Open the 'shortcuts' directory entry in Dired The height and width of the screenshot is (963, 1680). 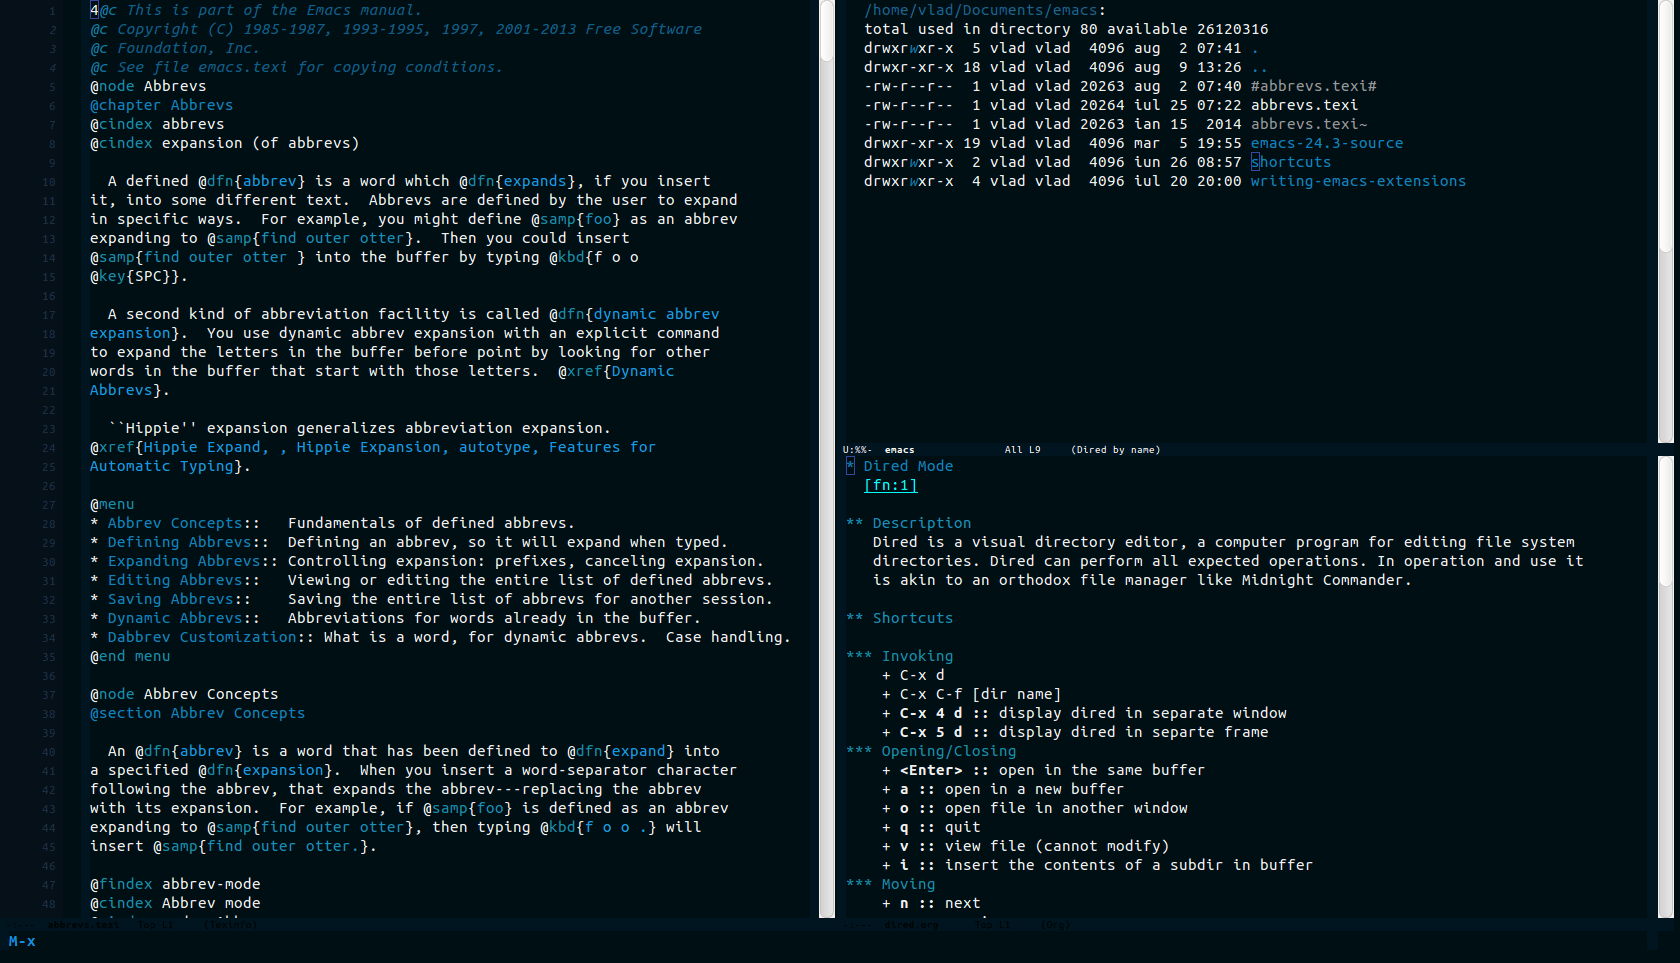click(x=1291, y=162)
